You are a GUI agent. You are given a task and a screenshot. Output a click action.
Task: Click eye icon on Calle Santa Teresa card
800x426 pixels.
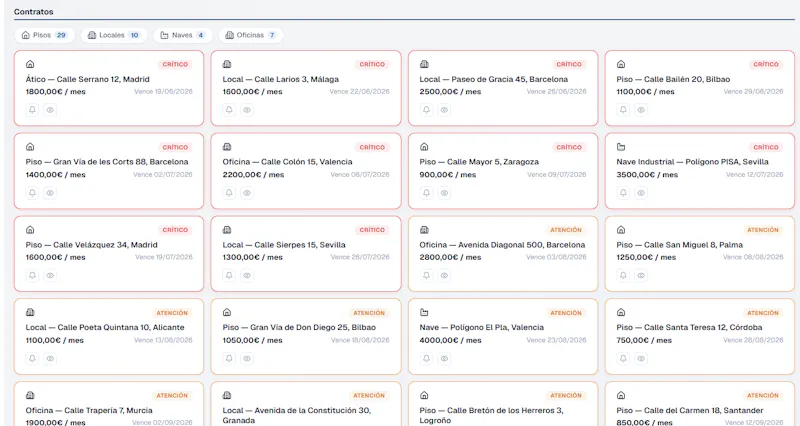click(641, 359)
